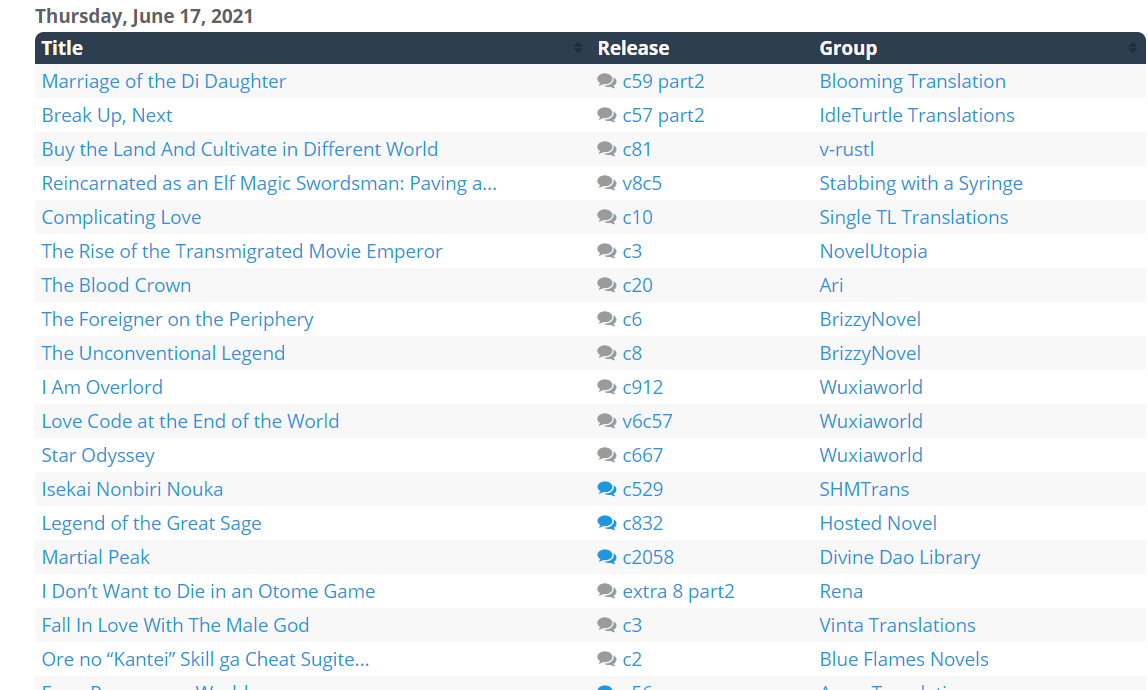This screenshot has height=690, width=1148.
Task: Open comment icon for The Blood Crown c20
Action: click(x=606, y=285)
